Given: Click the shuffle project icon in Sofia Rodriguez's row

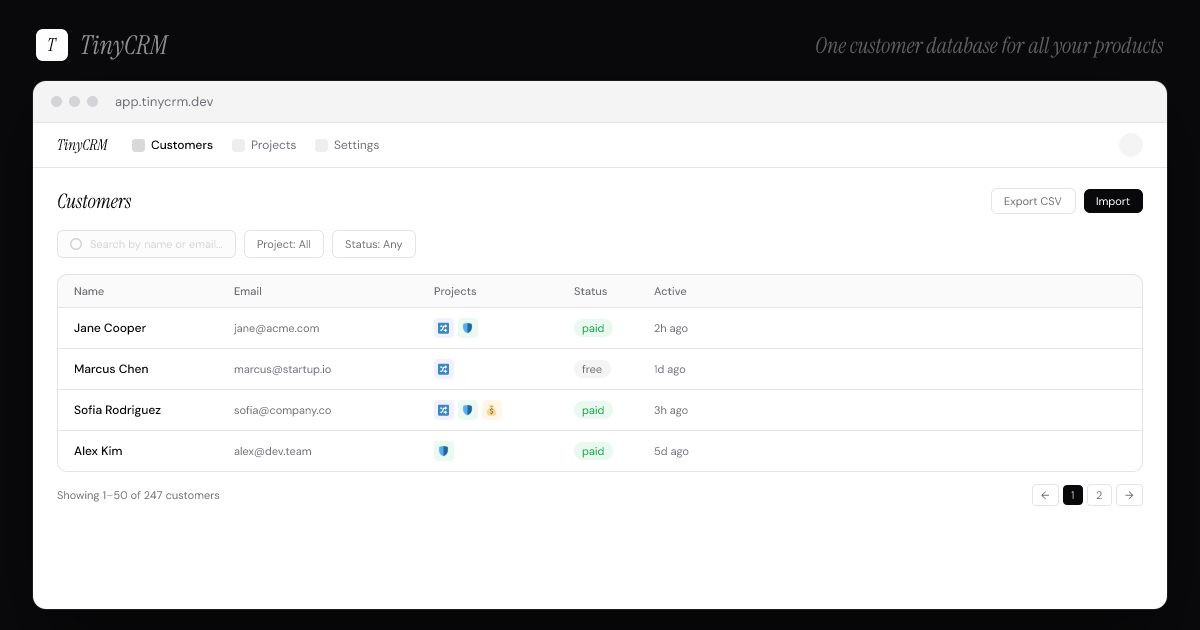Looking at the screenshot, I should pyautogui.click(x=444, y=410).
